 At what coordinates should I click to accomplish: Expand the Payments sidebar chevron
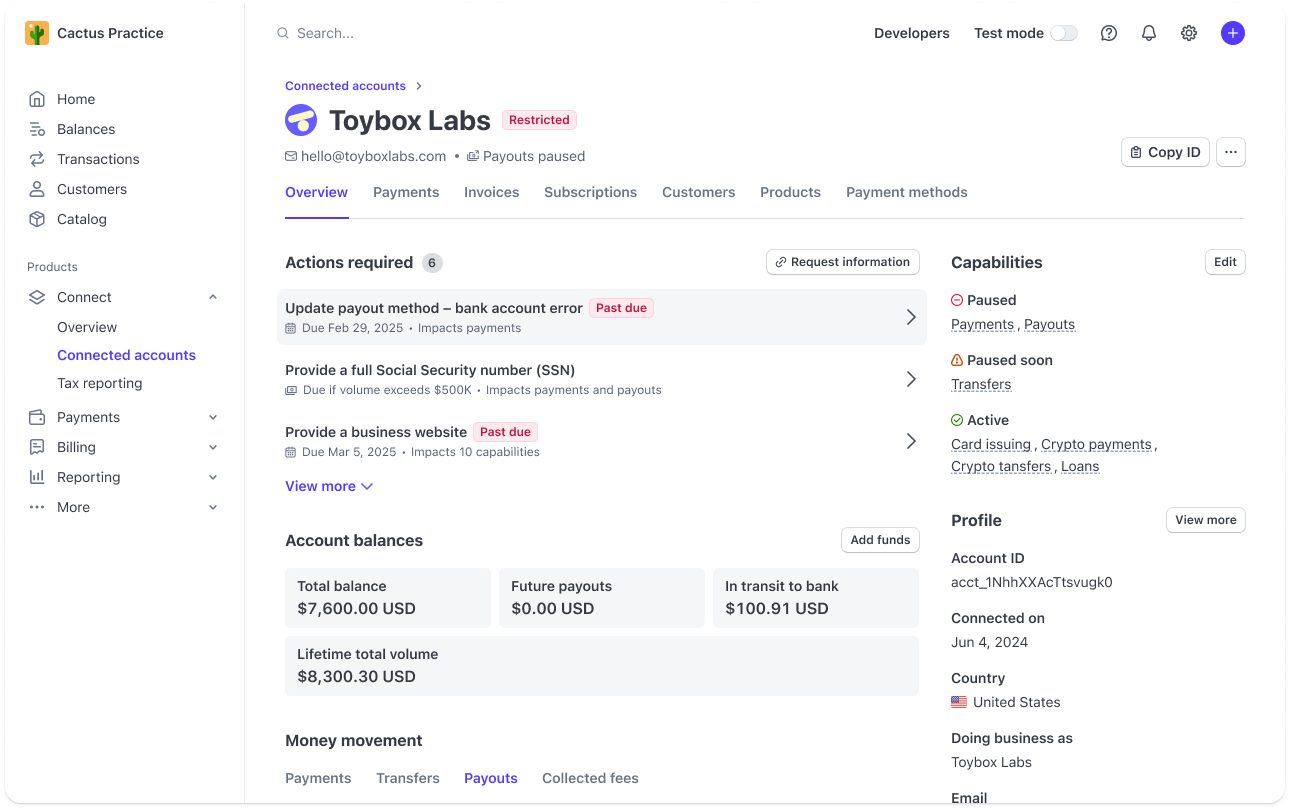(213, 417)
